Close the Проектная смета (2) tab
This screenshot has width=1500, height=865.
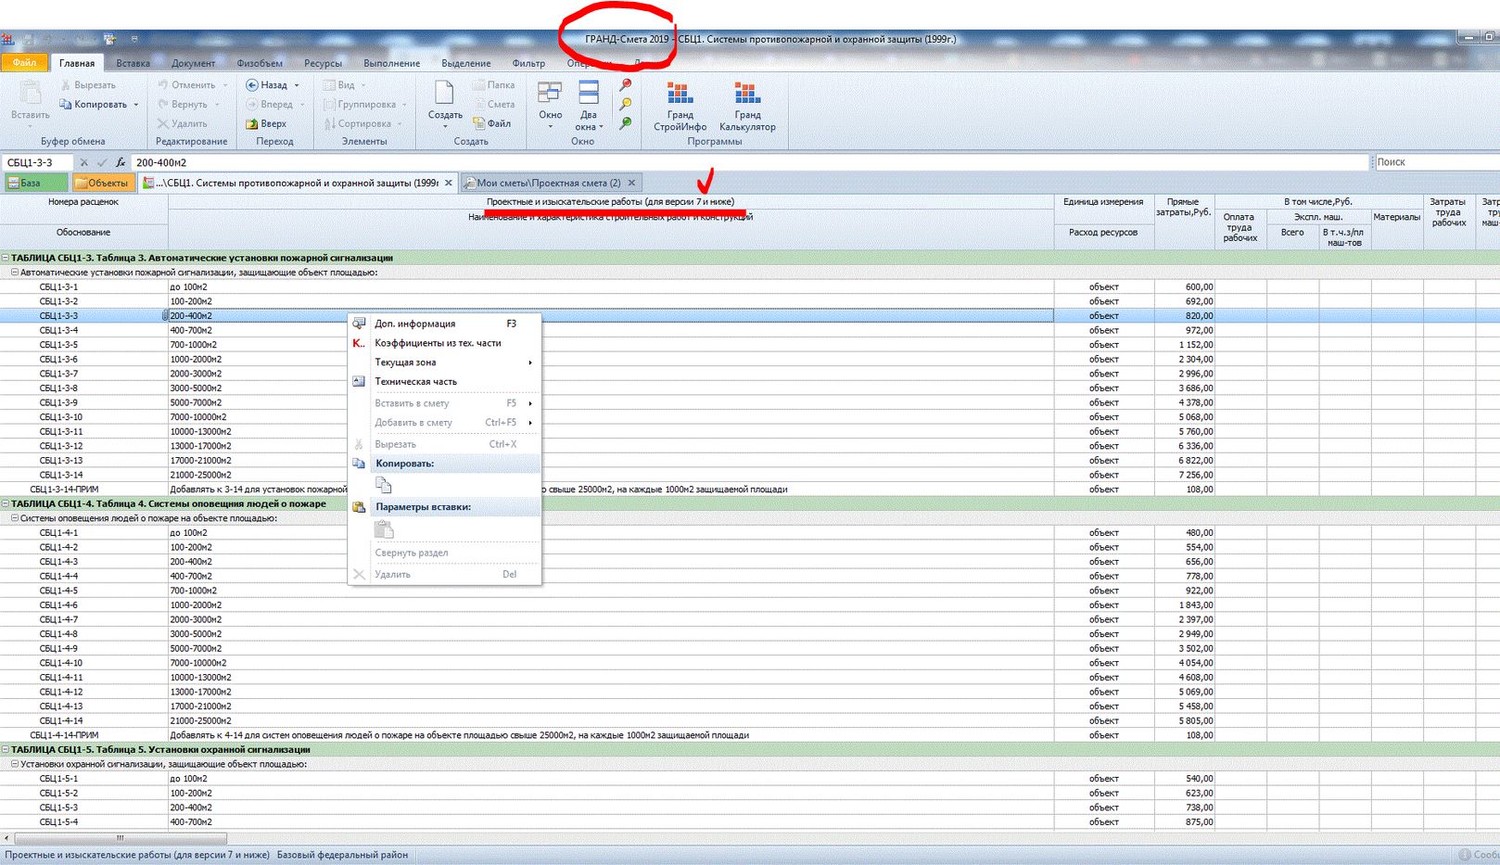click(x=631, y=183)
